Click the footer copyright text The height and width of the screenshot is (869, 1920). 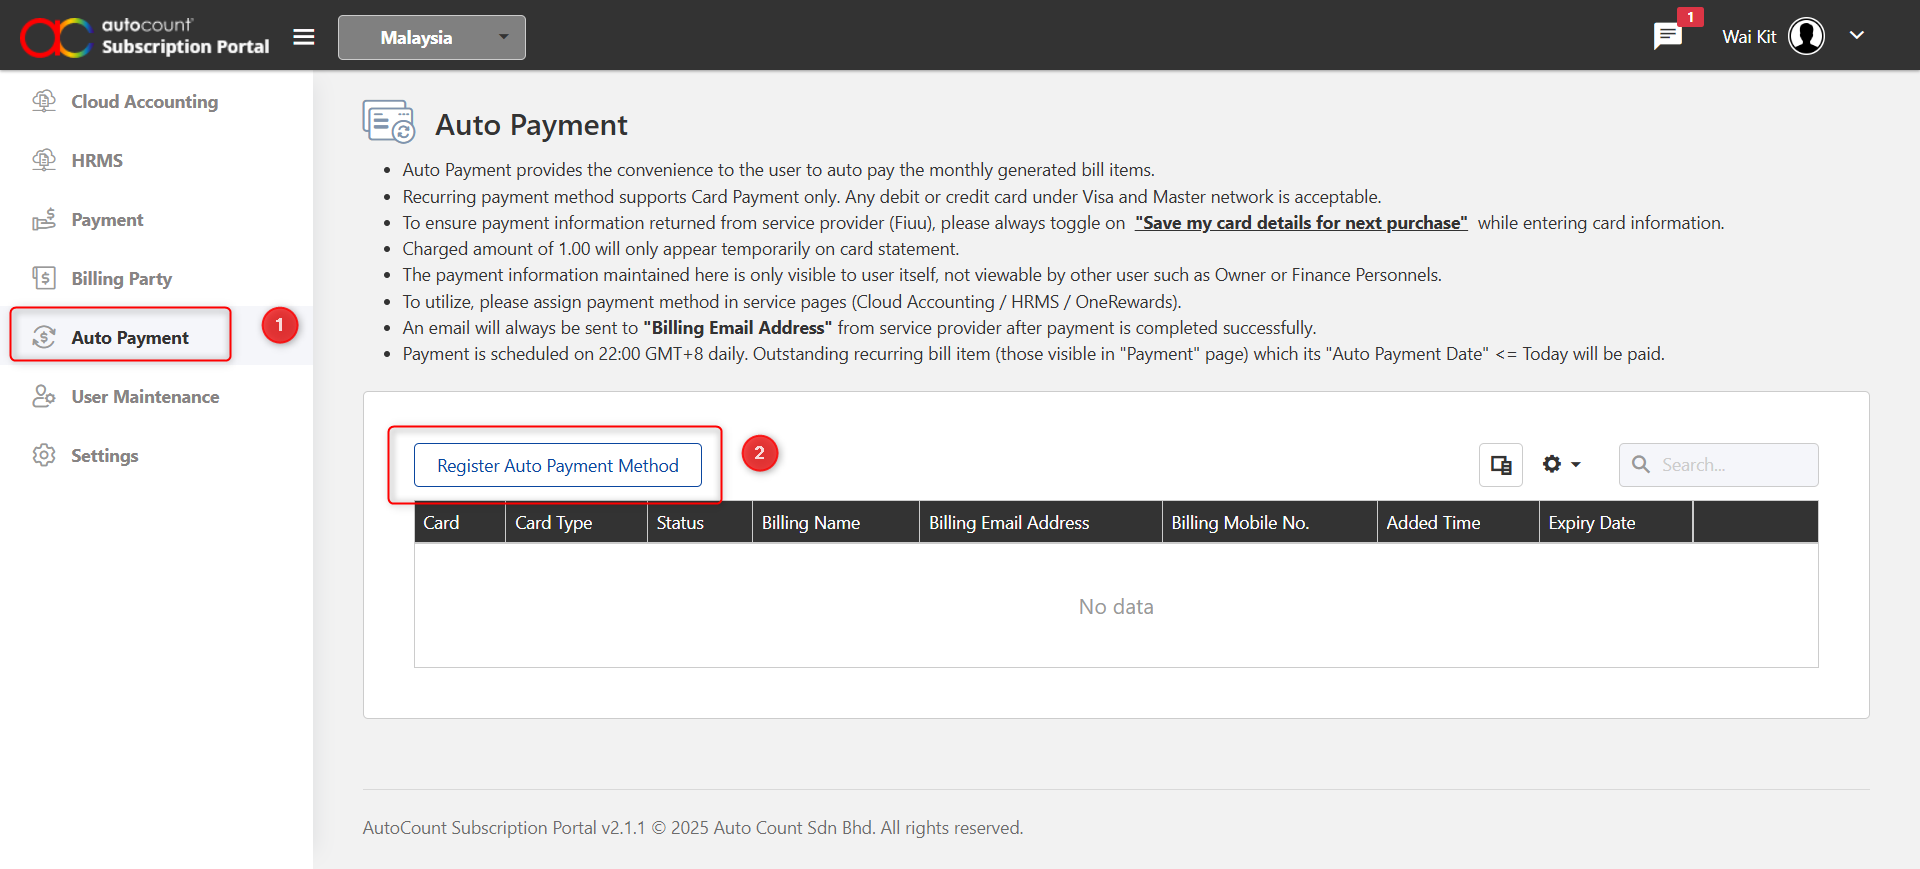[692, 828]
